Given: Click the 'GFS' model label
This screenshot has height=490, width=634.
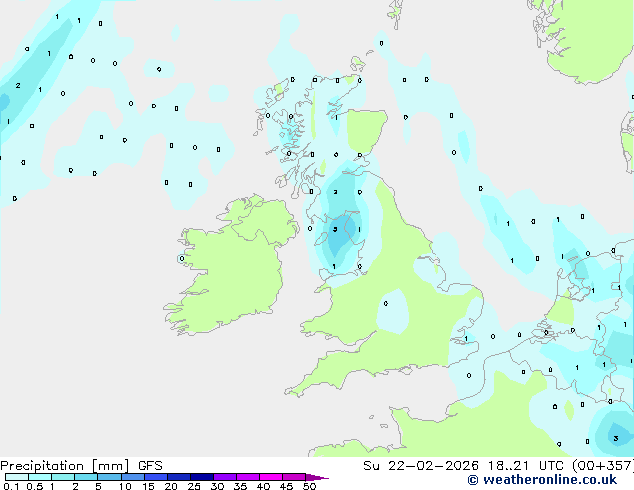Looking at the screenshot, I should coord(150,466).
